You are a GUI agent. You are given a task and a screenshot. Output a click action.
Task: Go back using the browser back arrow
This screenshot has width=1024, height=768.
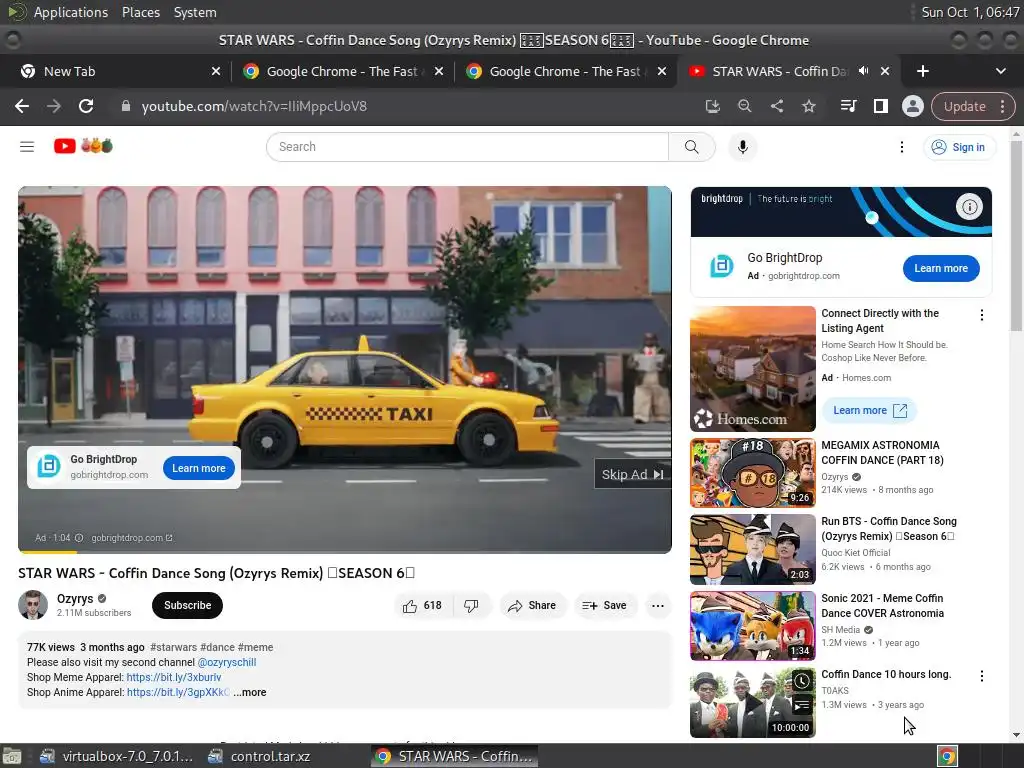[x=22, y=106]
